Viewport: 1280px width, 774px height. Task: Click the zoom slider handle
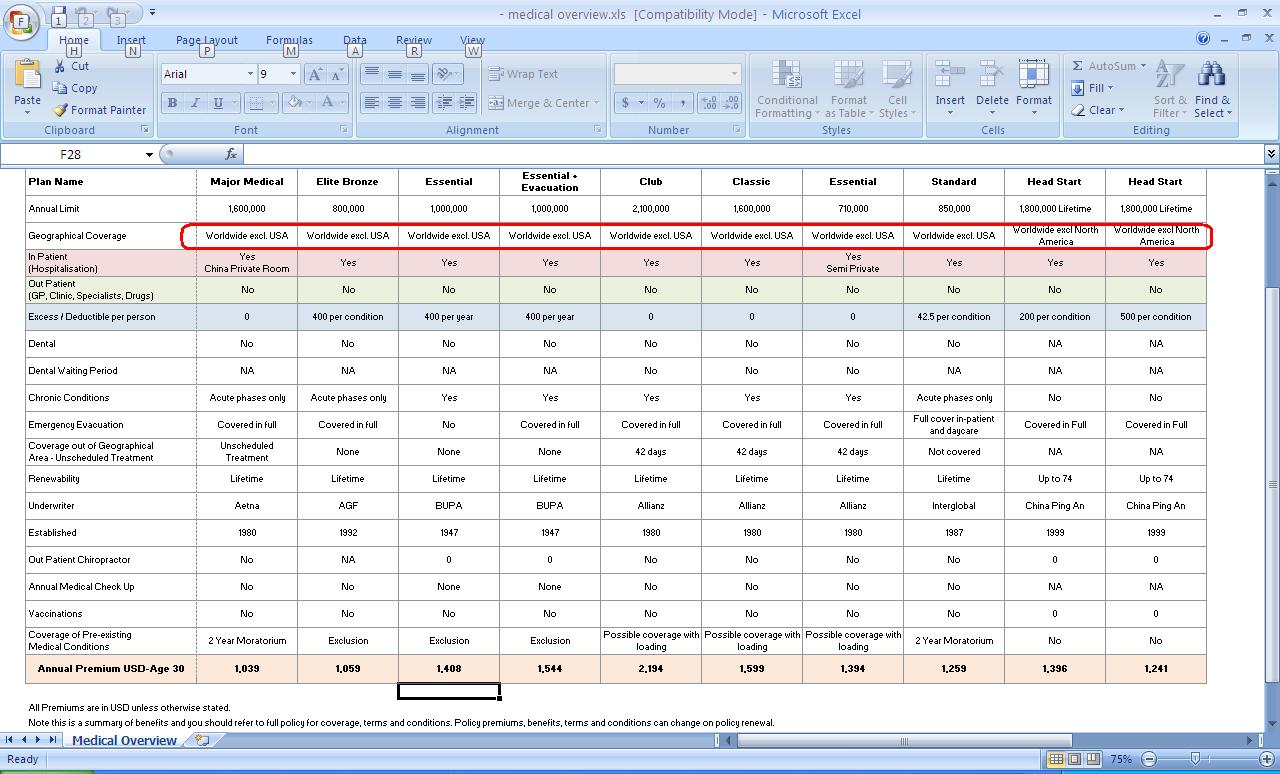click(x=1195, y=759)
